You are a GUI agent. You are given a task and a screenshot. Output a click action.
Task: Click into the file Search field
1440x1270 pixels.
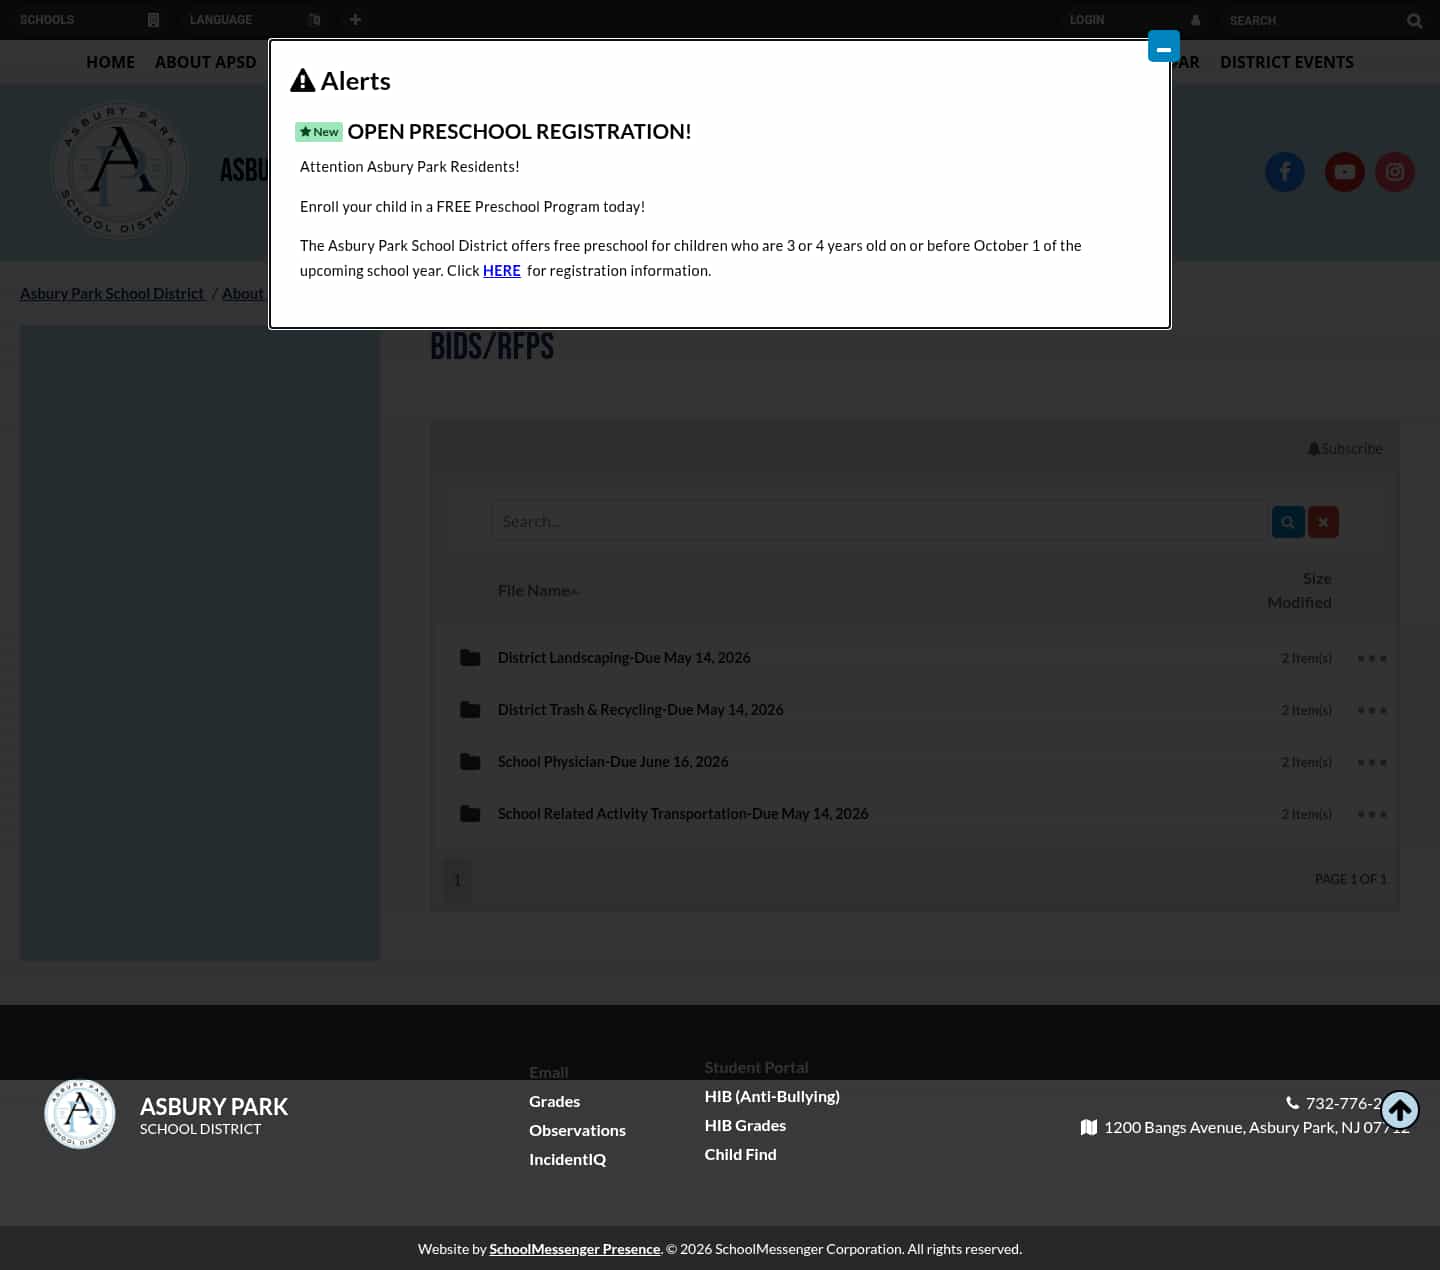[x=879, y=522]
